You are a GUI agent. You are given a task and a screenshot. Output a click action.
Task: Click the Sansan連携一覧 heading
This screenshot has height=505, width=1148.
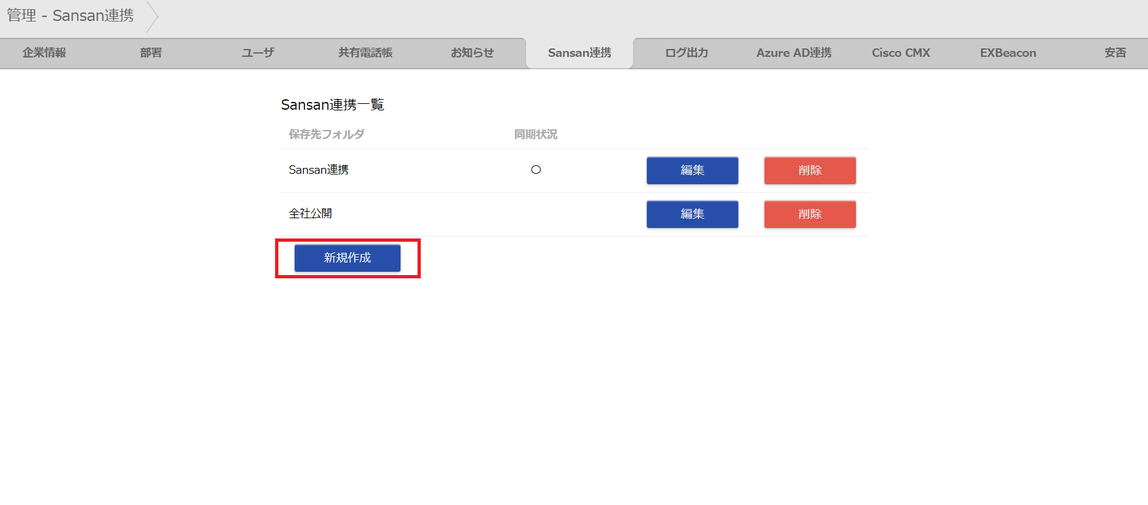333,105
